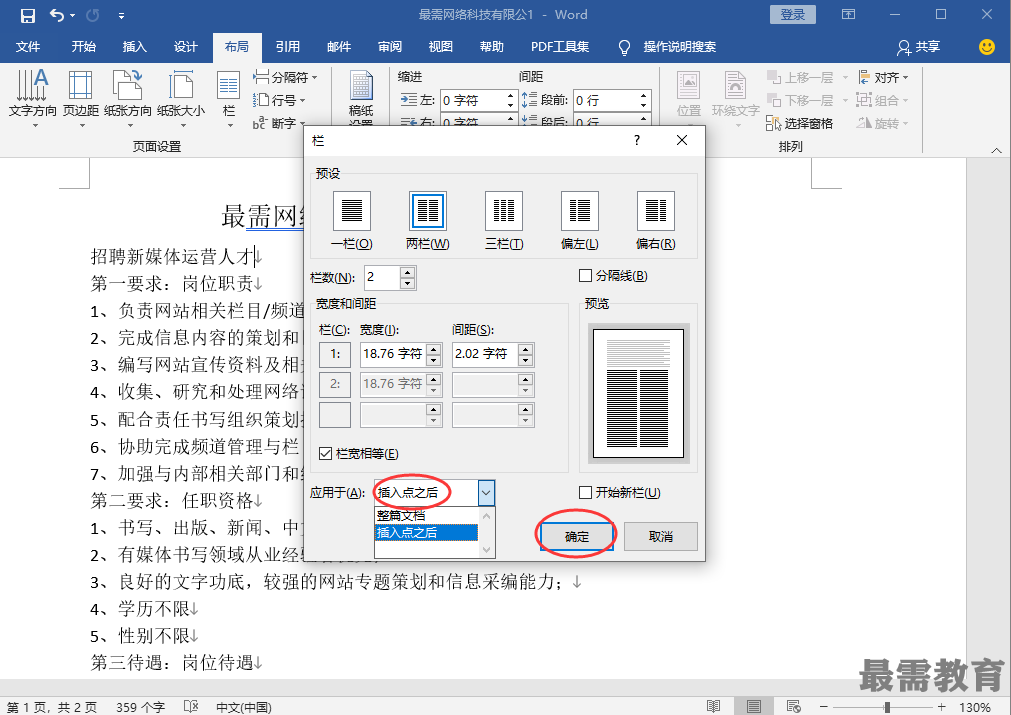Click the Breaks (分隔符) button
1011x715 pixels.
pos(285,77)
